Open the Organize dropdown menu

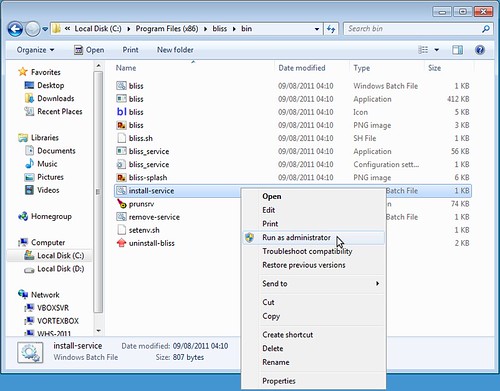pyautogui.click(x=35, y=50)
